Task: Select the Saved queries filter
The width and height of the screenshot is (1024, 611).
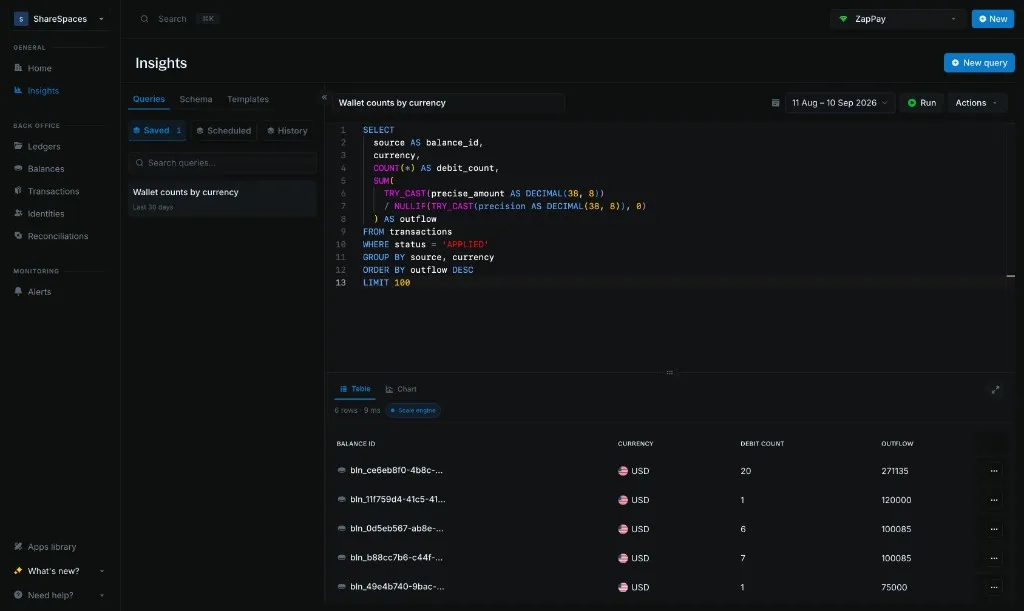Action: 157,131
